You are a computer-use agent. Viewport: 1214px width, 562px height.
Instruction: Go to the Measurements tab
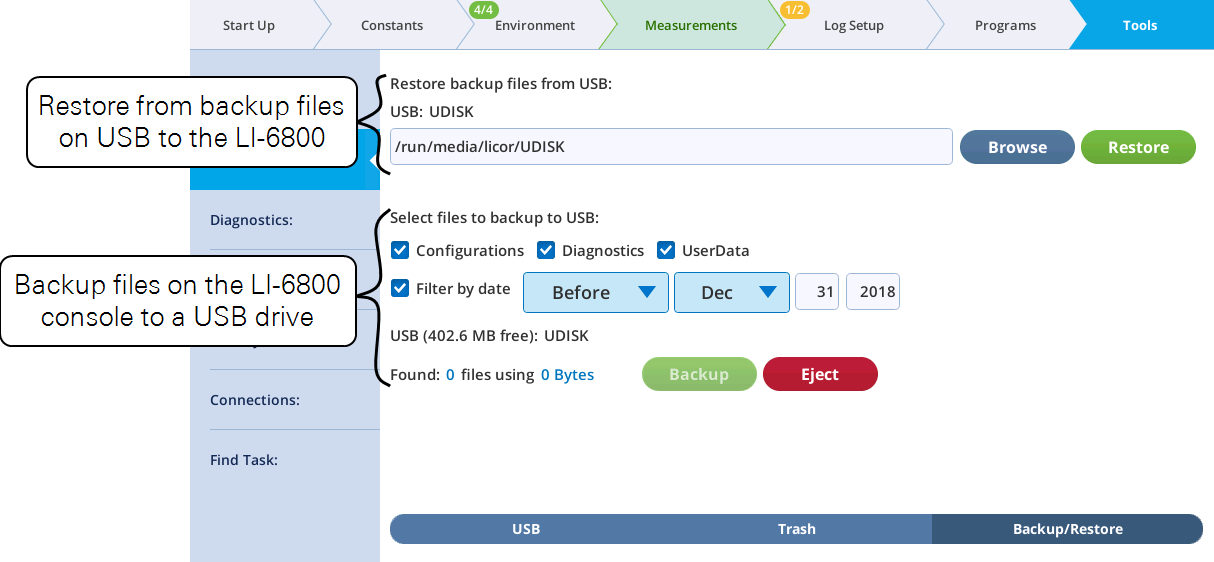click(x=691, y=25)
